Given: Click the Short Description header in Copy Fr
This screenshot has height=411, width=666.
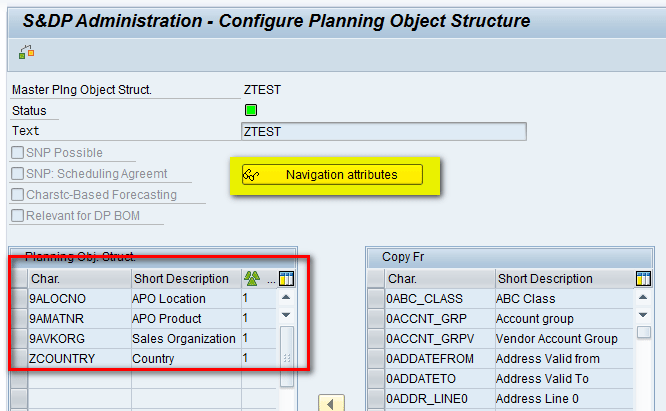Looking at the screenshot, I should click(x=545, y=279).
